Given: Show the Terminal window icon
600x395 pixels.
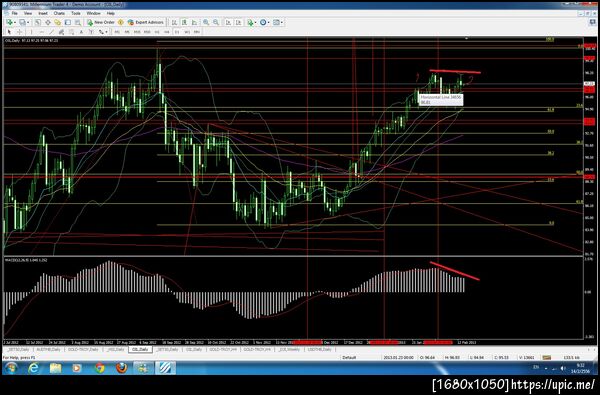Looking at the screenshot, I should pyautogui.click(x=68, y=22).
